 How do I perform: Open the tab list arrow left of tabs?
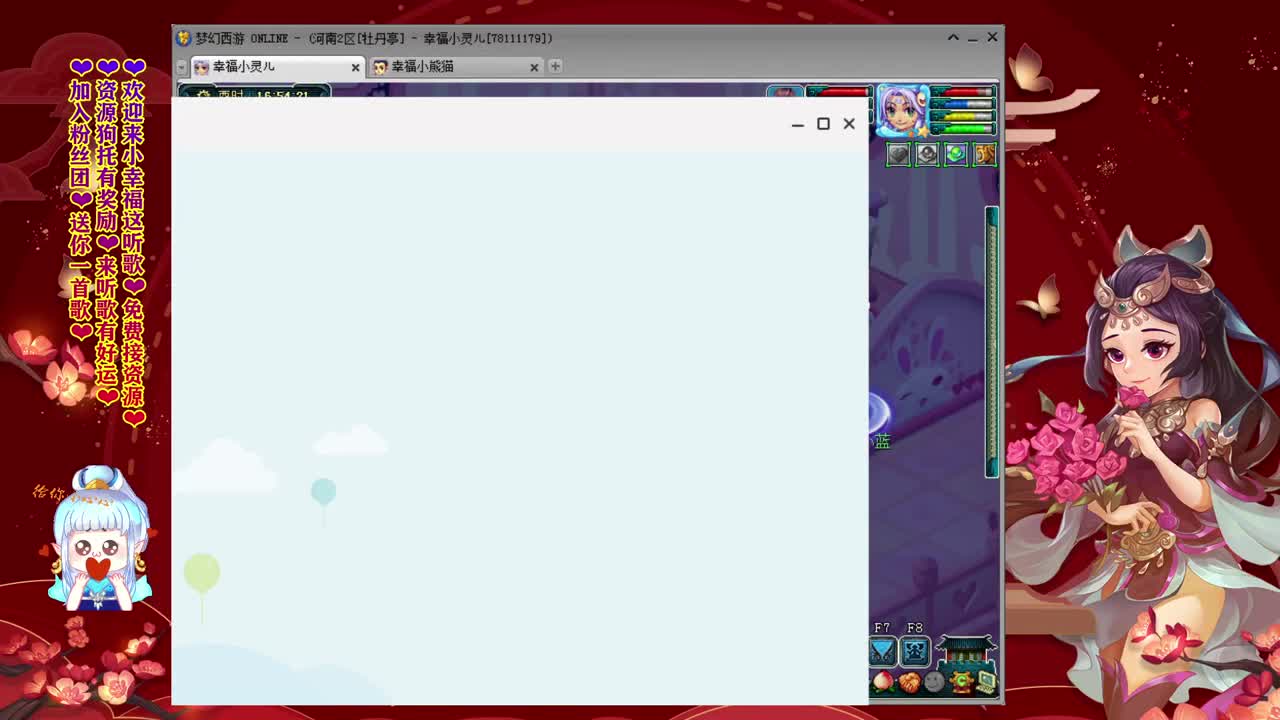pyautogui.click(x=181, y=67)
